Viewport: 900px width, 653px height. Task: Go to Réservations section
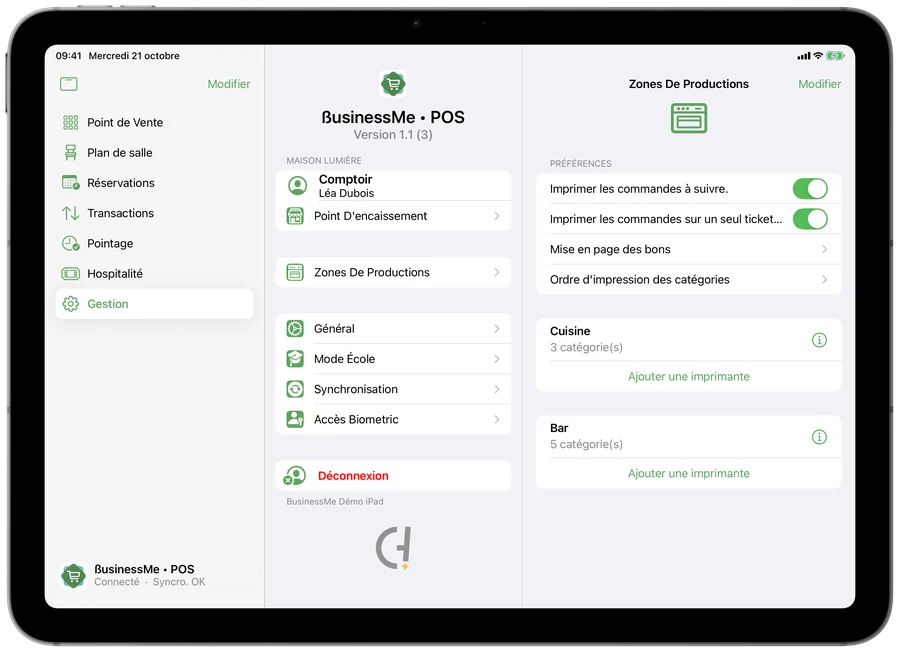tap(154, 183)
